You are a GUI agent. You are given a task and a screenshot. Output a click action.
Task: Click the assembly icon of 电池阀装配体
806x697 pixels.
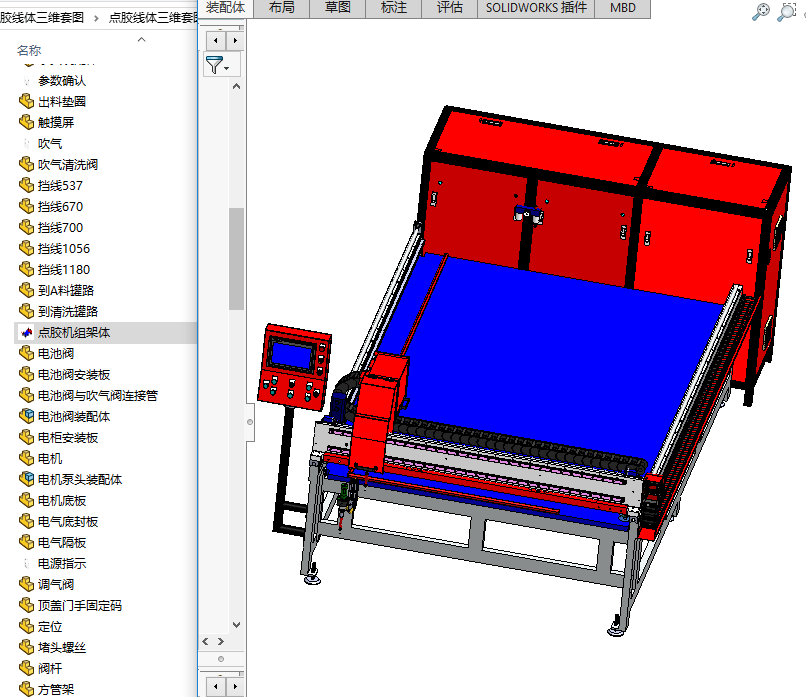point(27,416)
